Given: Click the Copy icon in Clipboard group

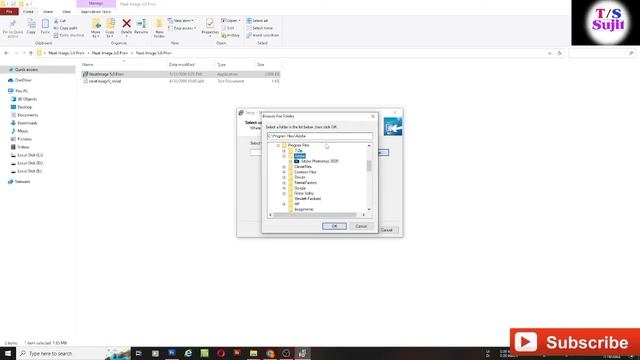Looking at the screenshot, I should (x=31, y=27).
